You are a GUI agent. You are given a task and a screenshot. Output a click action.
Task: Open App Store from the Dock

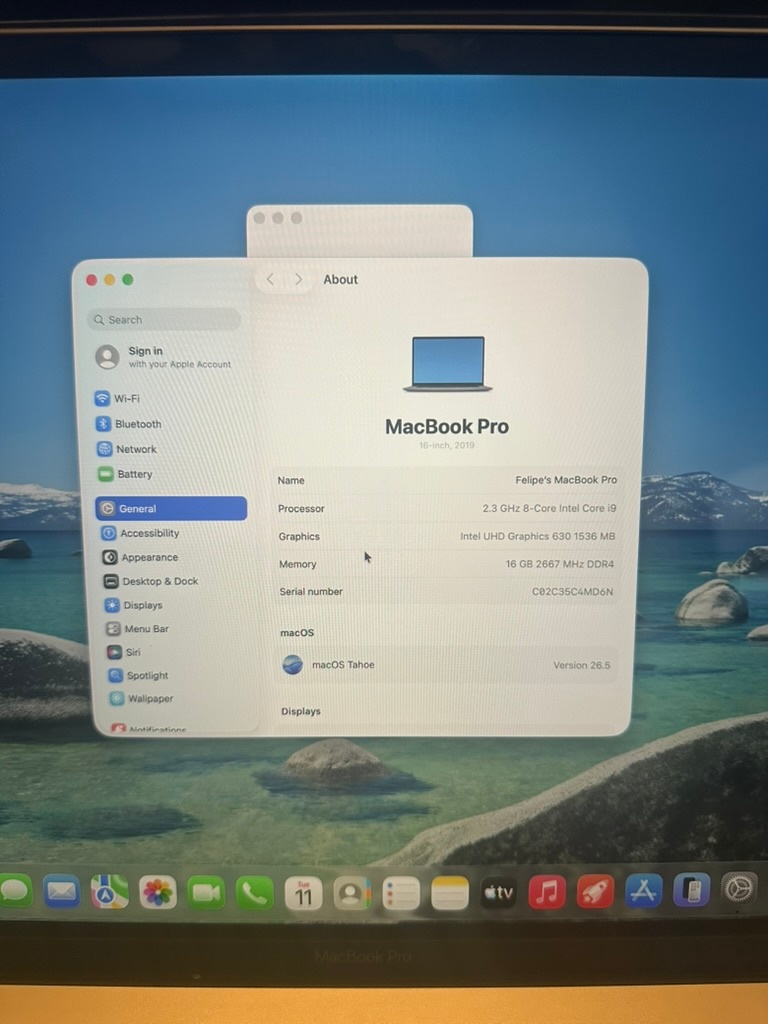point(643,891)
